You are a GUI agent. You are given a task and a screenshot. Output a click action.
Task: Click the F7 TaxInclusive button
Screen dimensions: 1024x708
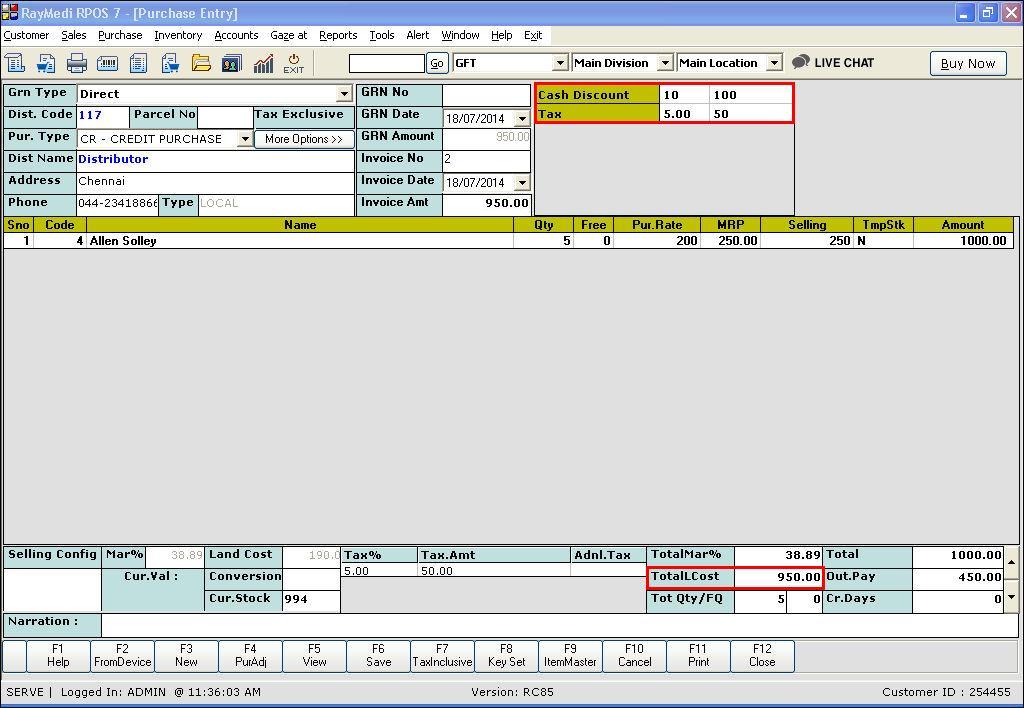tap(442, 655)
